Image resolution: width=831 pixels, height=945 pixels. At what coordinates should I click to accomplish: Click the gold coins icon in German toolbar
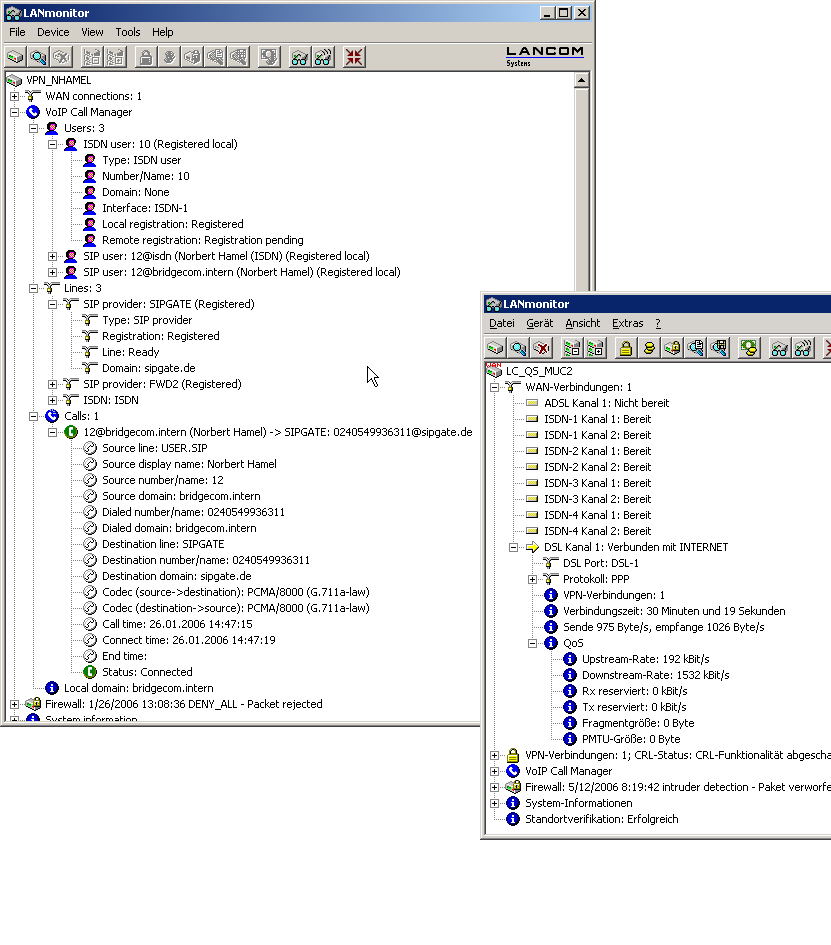pyautogui.click(x=648, y=348)
